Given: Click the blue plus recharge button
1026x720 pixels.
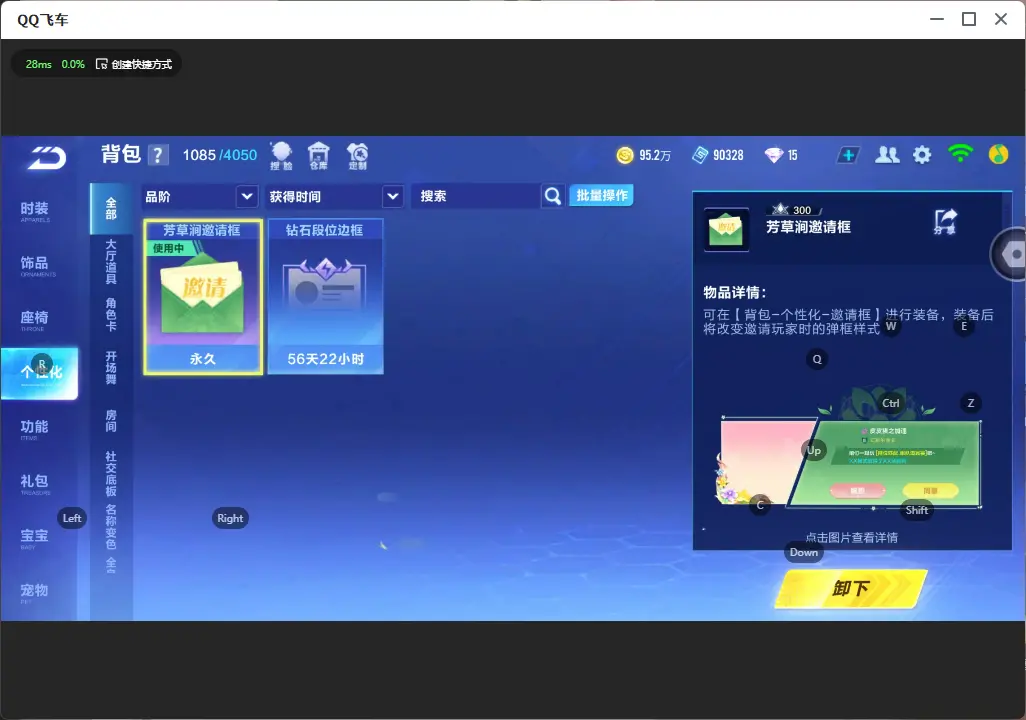Looking at the screenshot, I should (x=848, y=155).
